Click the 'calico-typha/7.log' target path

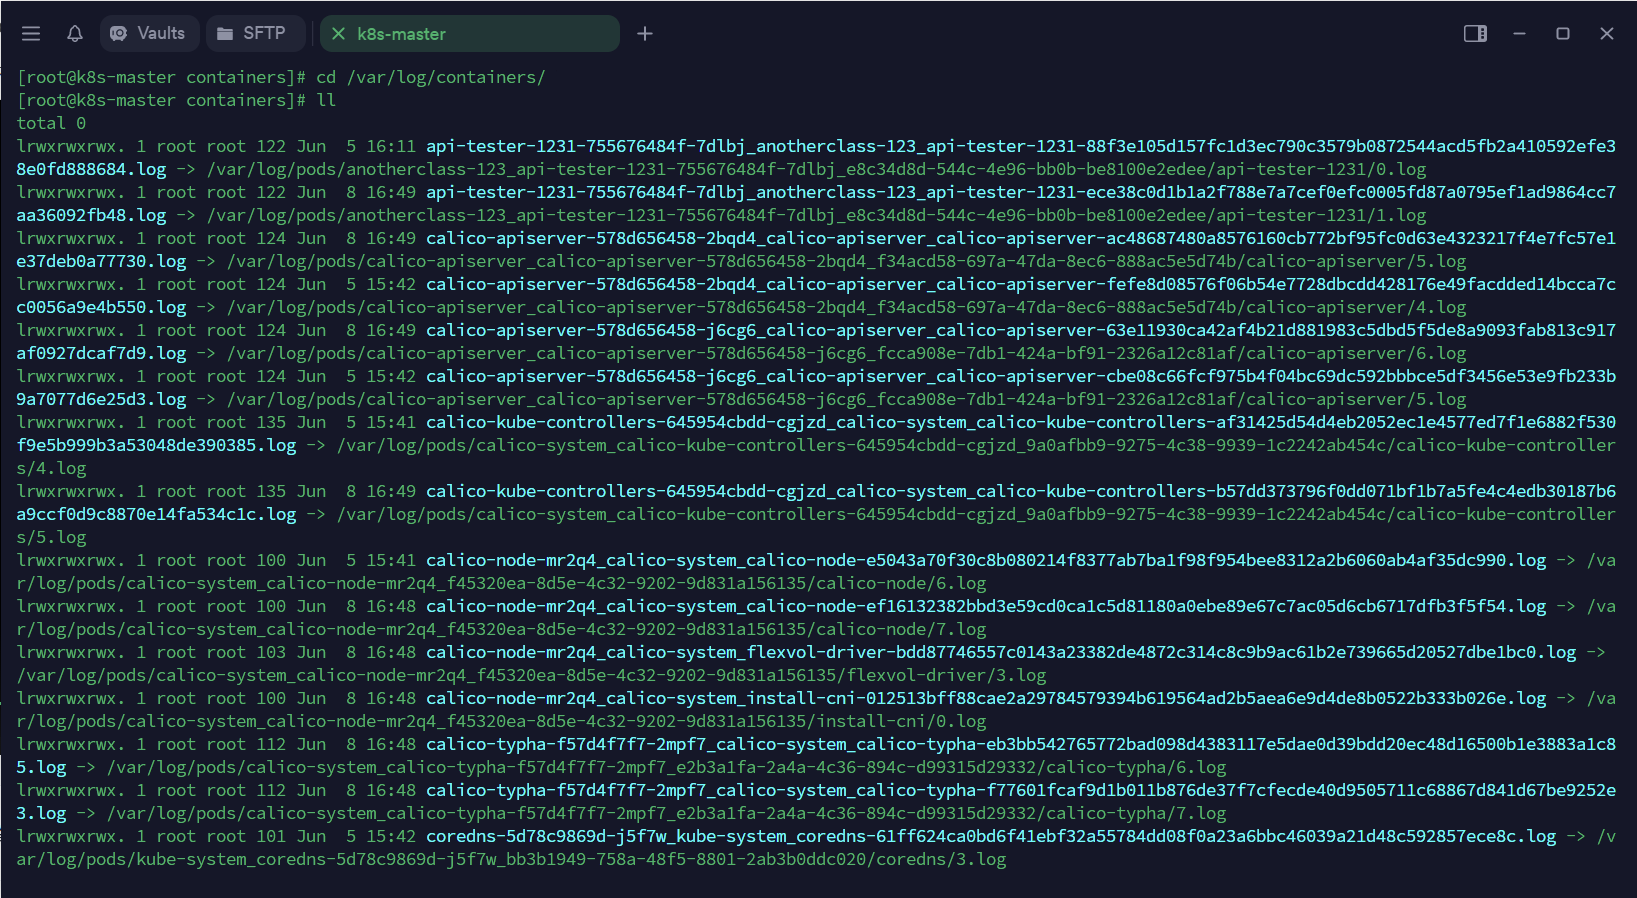tap(1136, 813)
